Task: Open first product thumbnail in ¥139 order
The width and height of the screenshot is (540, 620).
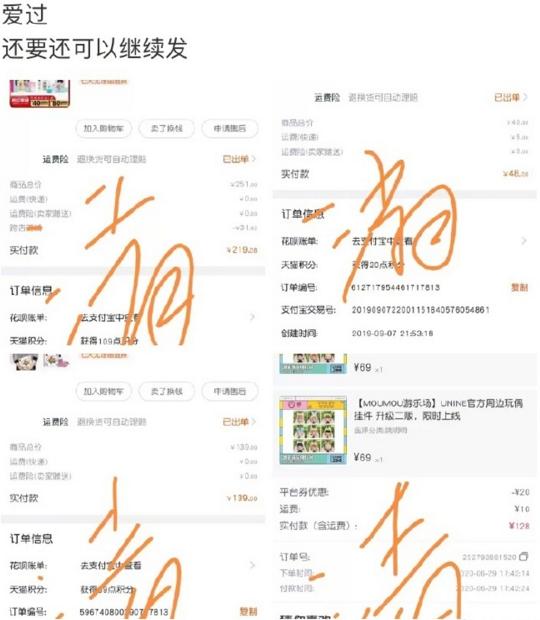Action: (x=26, y=361)
